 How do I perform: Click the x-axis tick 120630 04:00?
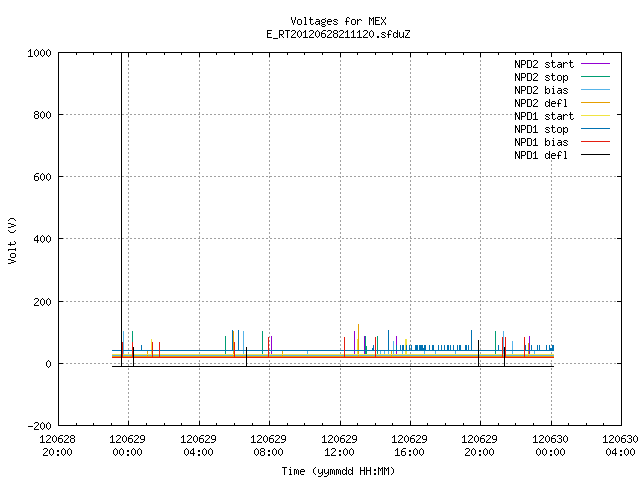click(x=620, y=446)
